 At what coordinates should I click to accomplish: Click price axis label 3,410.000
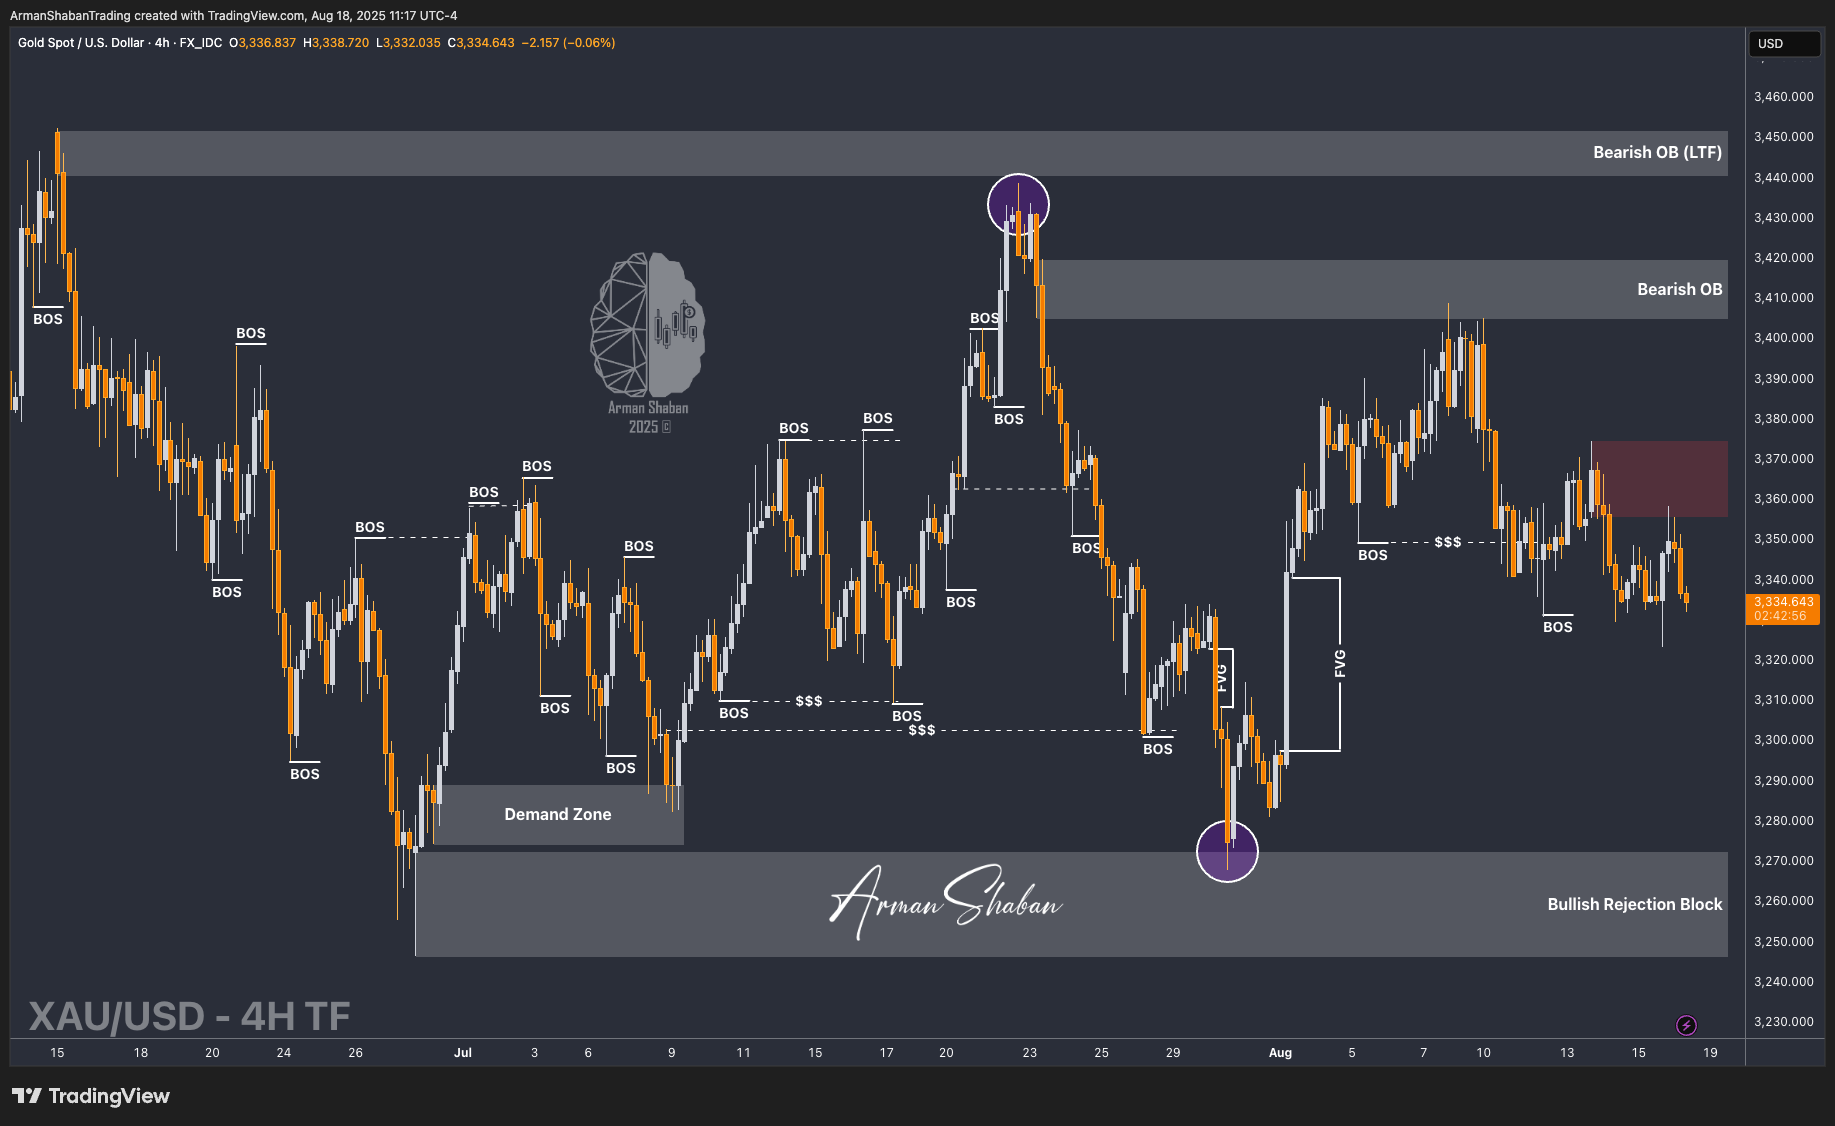click(1783, 298)
